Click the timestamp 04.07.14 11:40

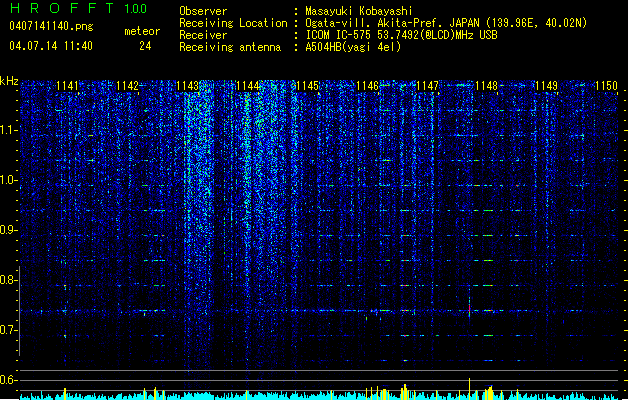[51, 46]
